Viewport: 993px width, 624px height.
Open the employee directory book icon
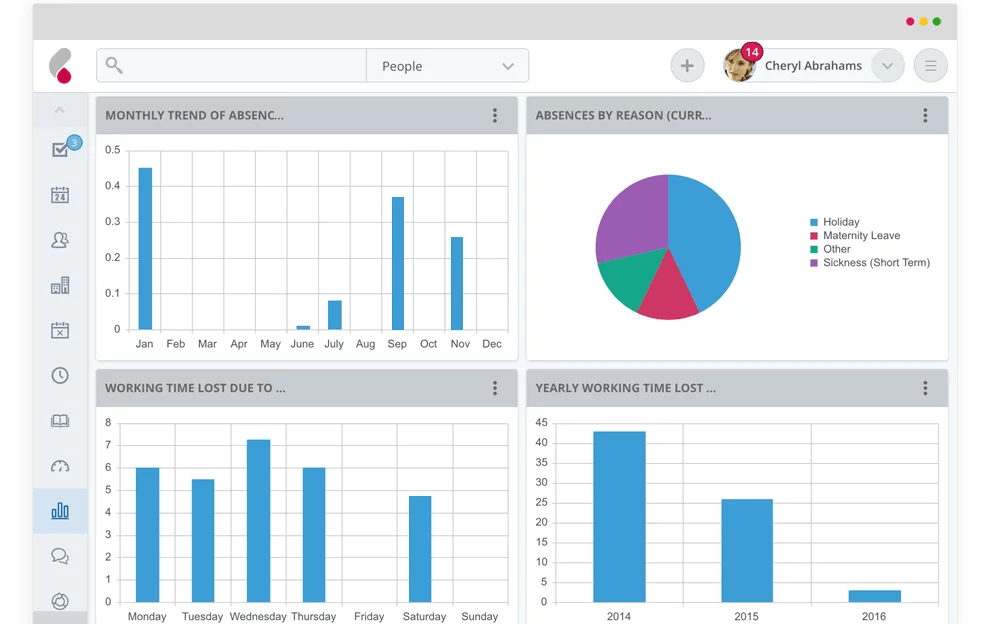tap(60, 420)
